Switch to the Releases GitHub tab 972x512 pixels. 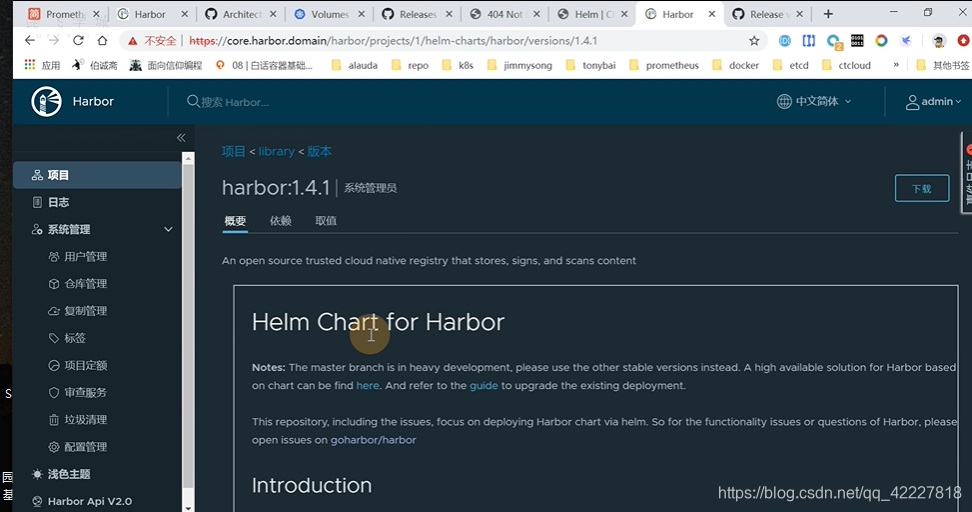pos(417,14)
